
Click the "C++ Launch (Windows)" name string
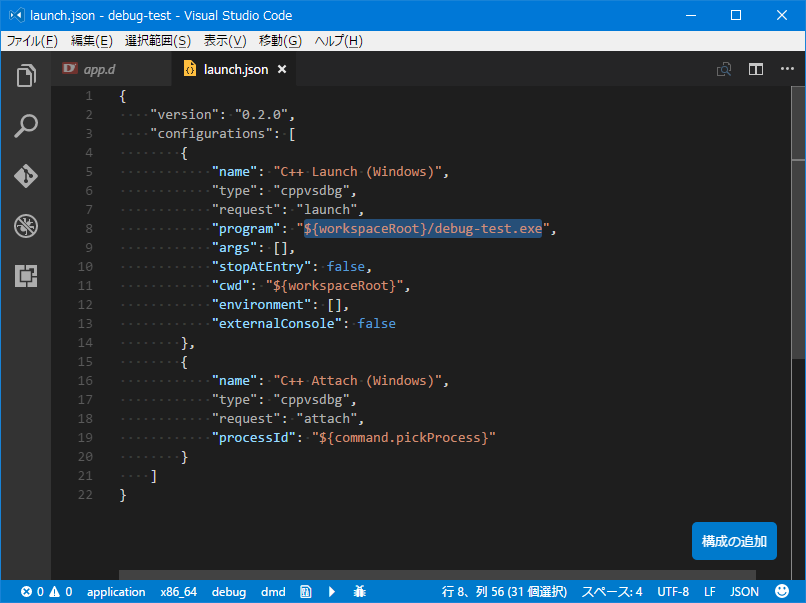[x=358, y=171]
